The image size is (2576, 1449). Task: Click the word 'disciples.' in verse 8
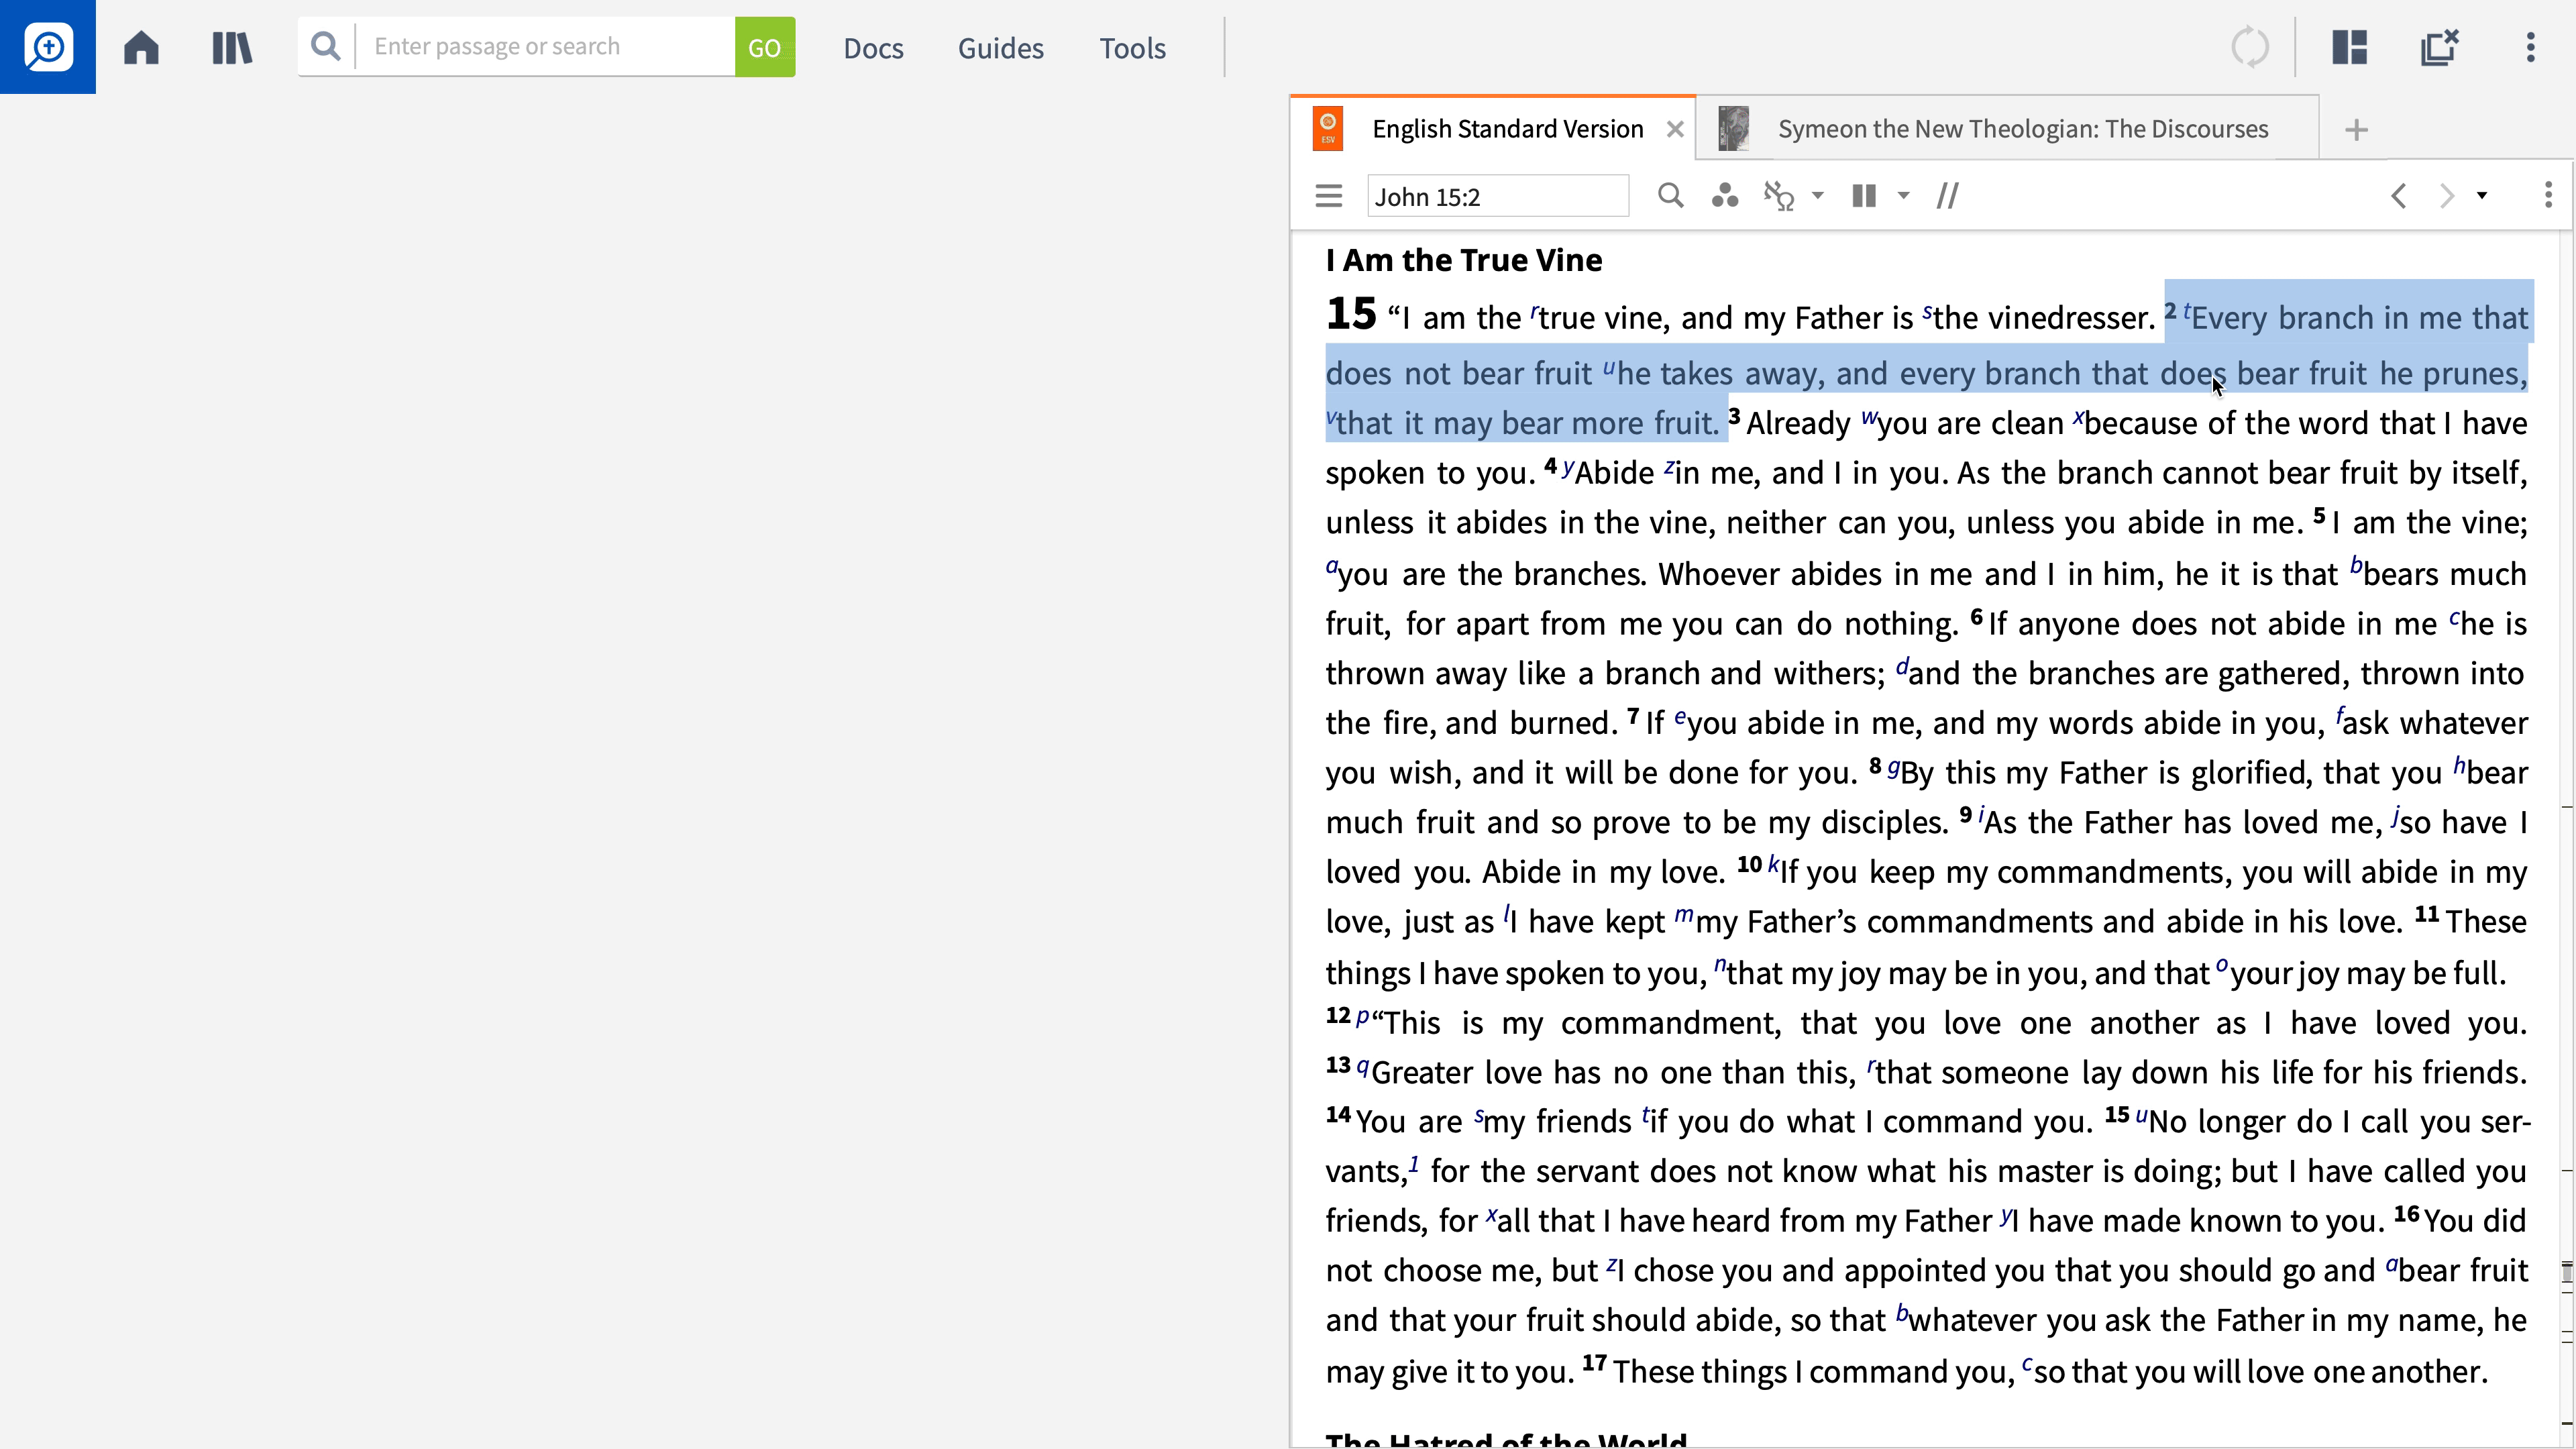1884,822
